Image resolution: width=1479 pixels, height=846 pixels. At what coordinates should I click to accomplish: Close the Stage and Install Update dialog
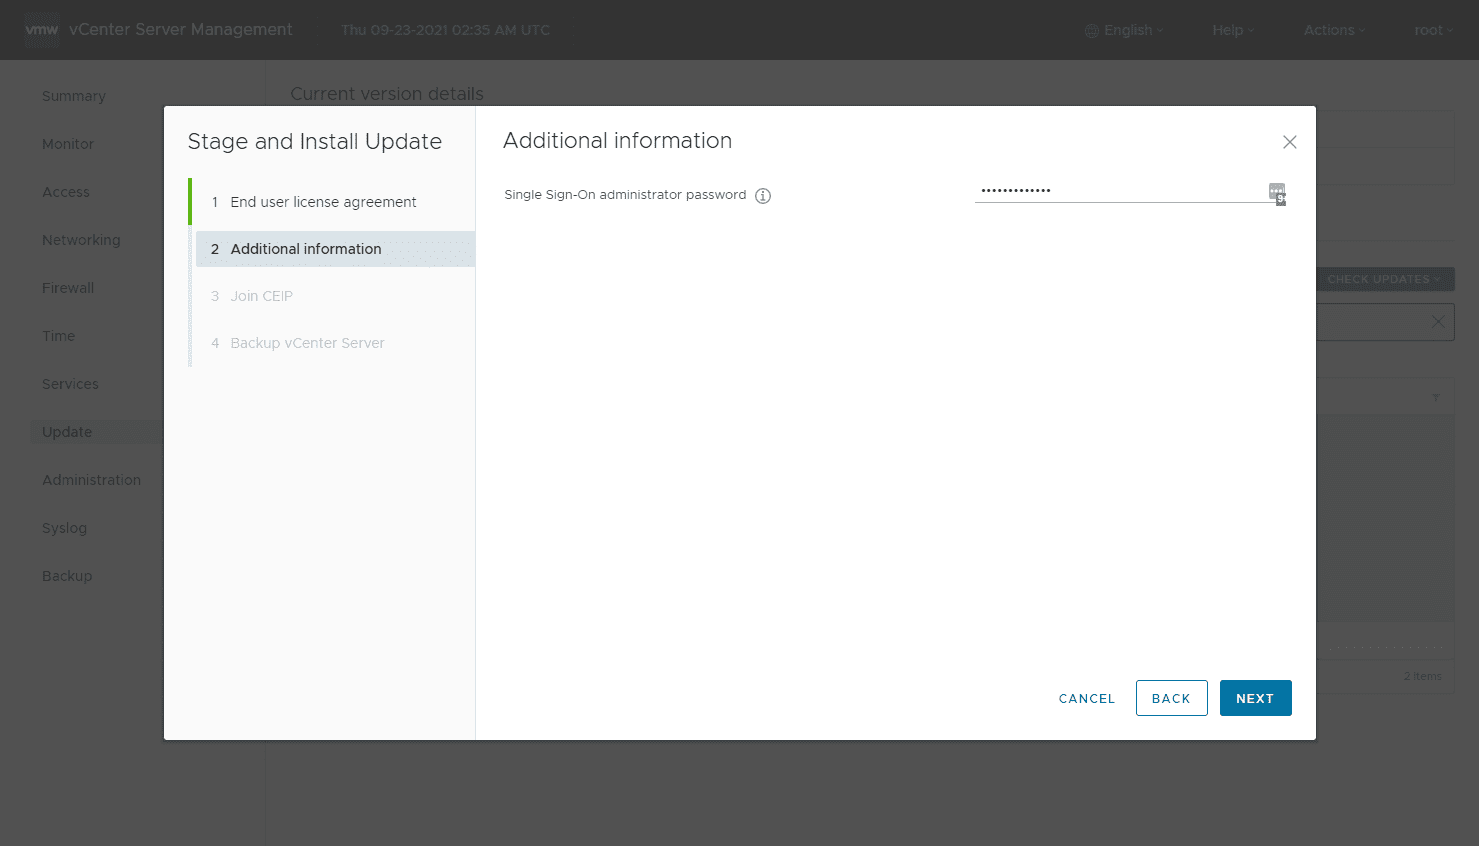coord(1290,142)
